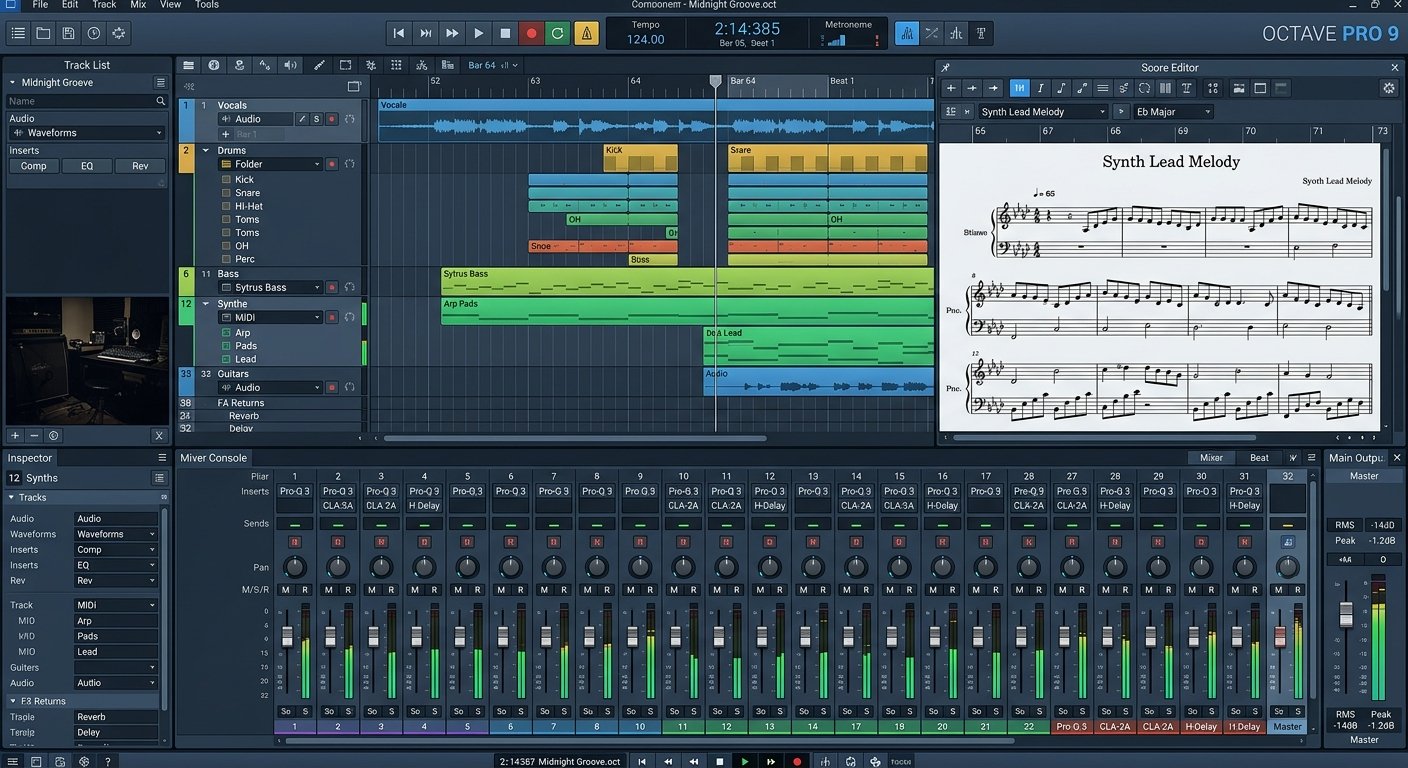Viewport: 1408px width, 768px height.
Task: Collapse the Midnight Groove tree in Track List
Action: [13, 82]
